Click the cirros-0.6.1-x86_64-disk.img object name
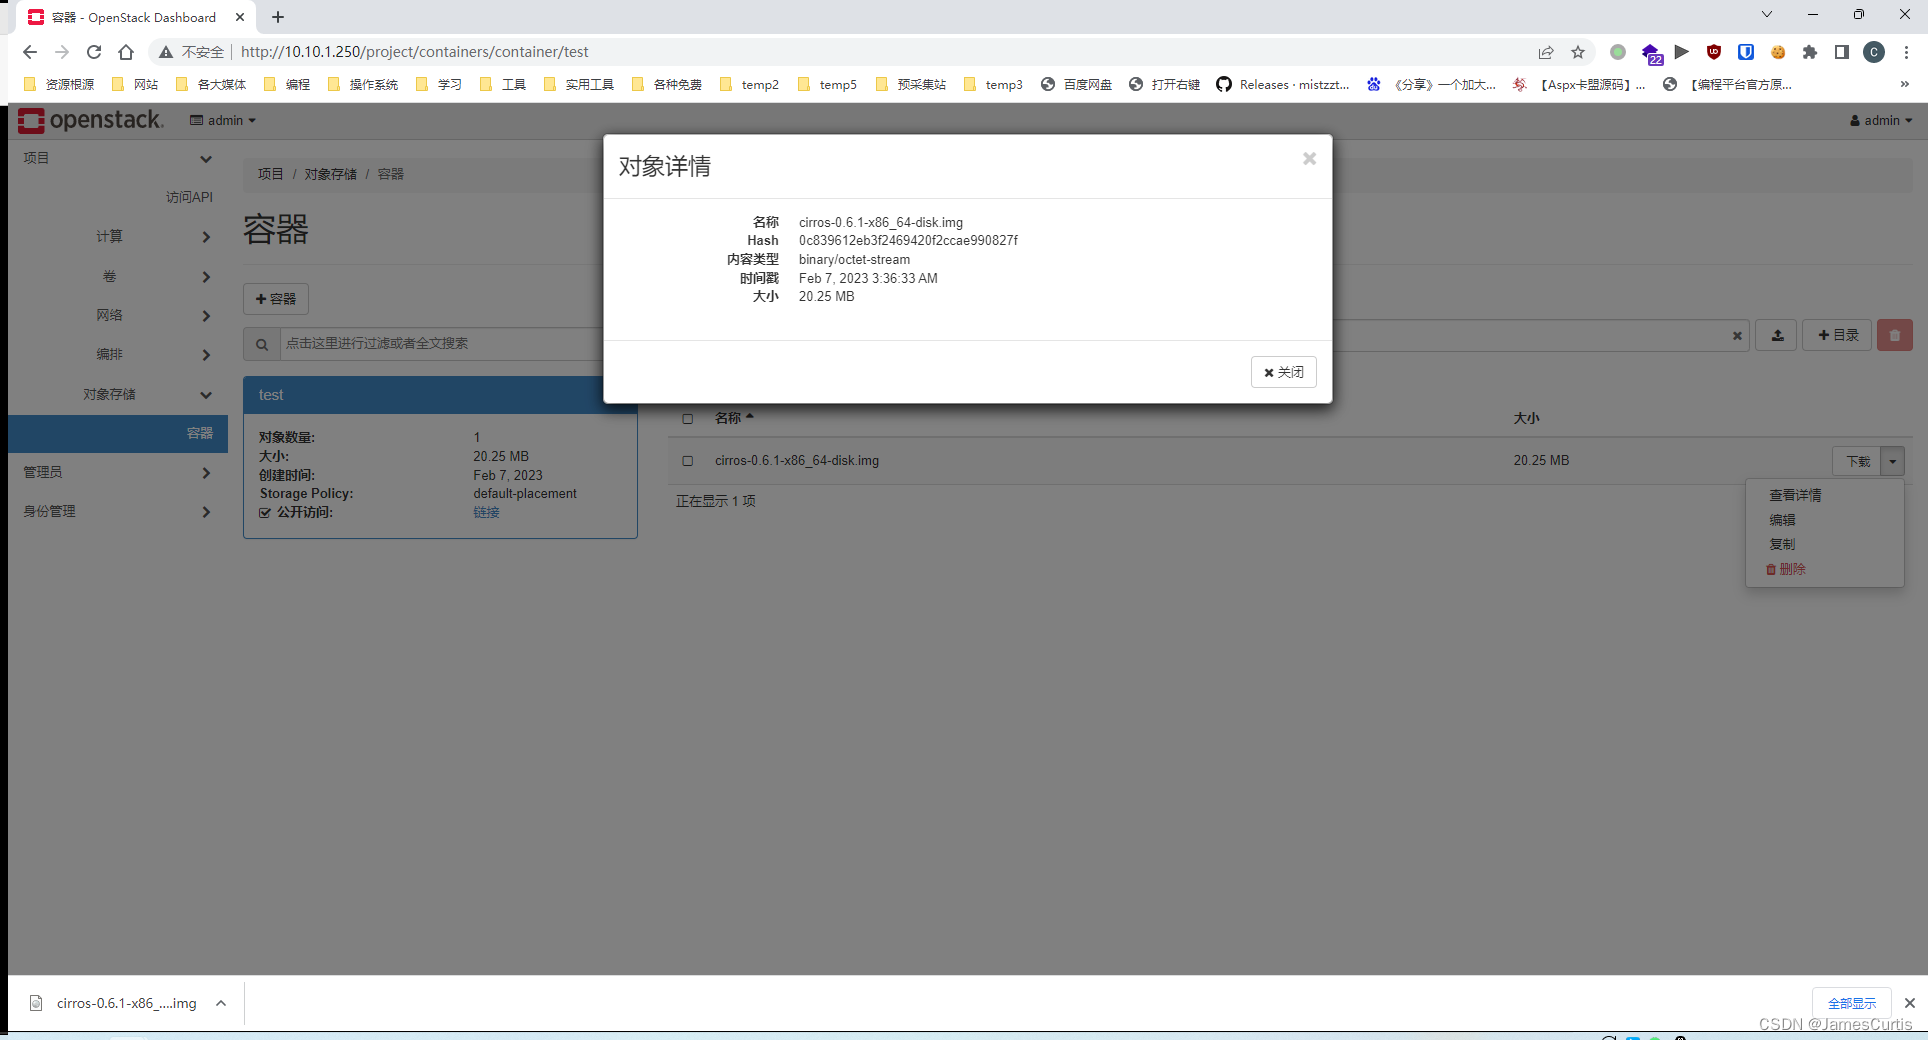 tap(796, 460)
